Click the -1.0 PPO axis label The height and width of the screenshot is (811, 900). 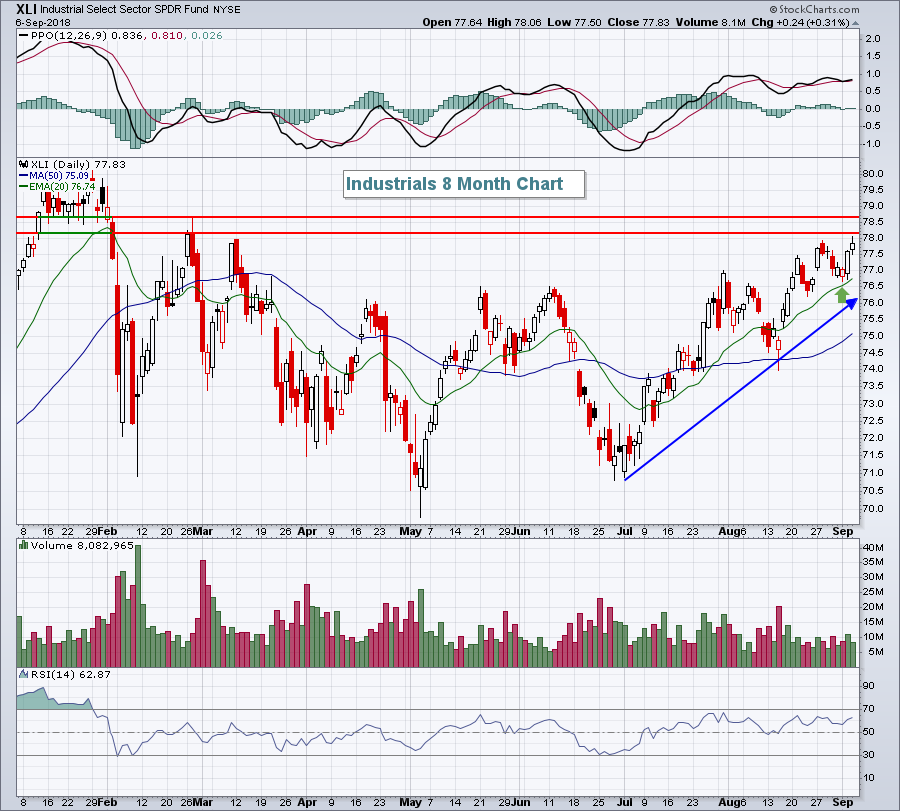pos(871,143)
